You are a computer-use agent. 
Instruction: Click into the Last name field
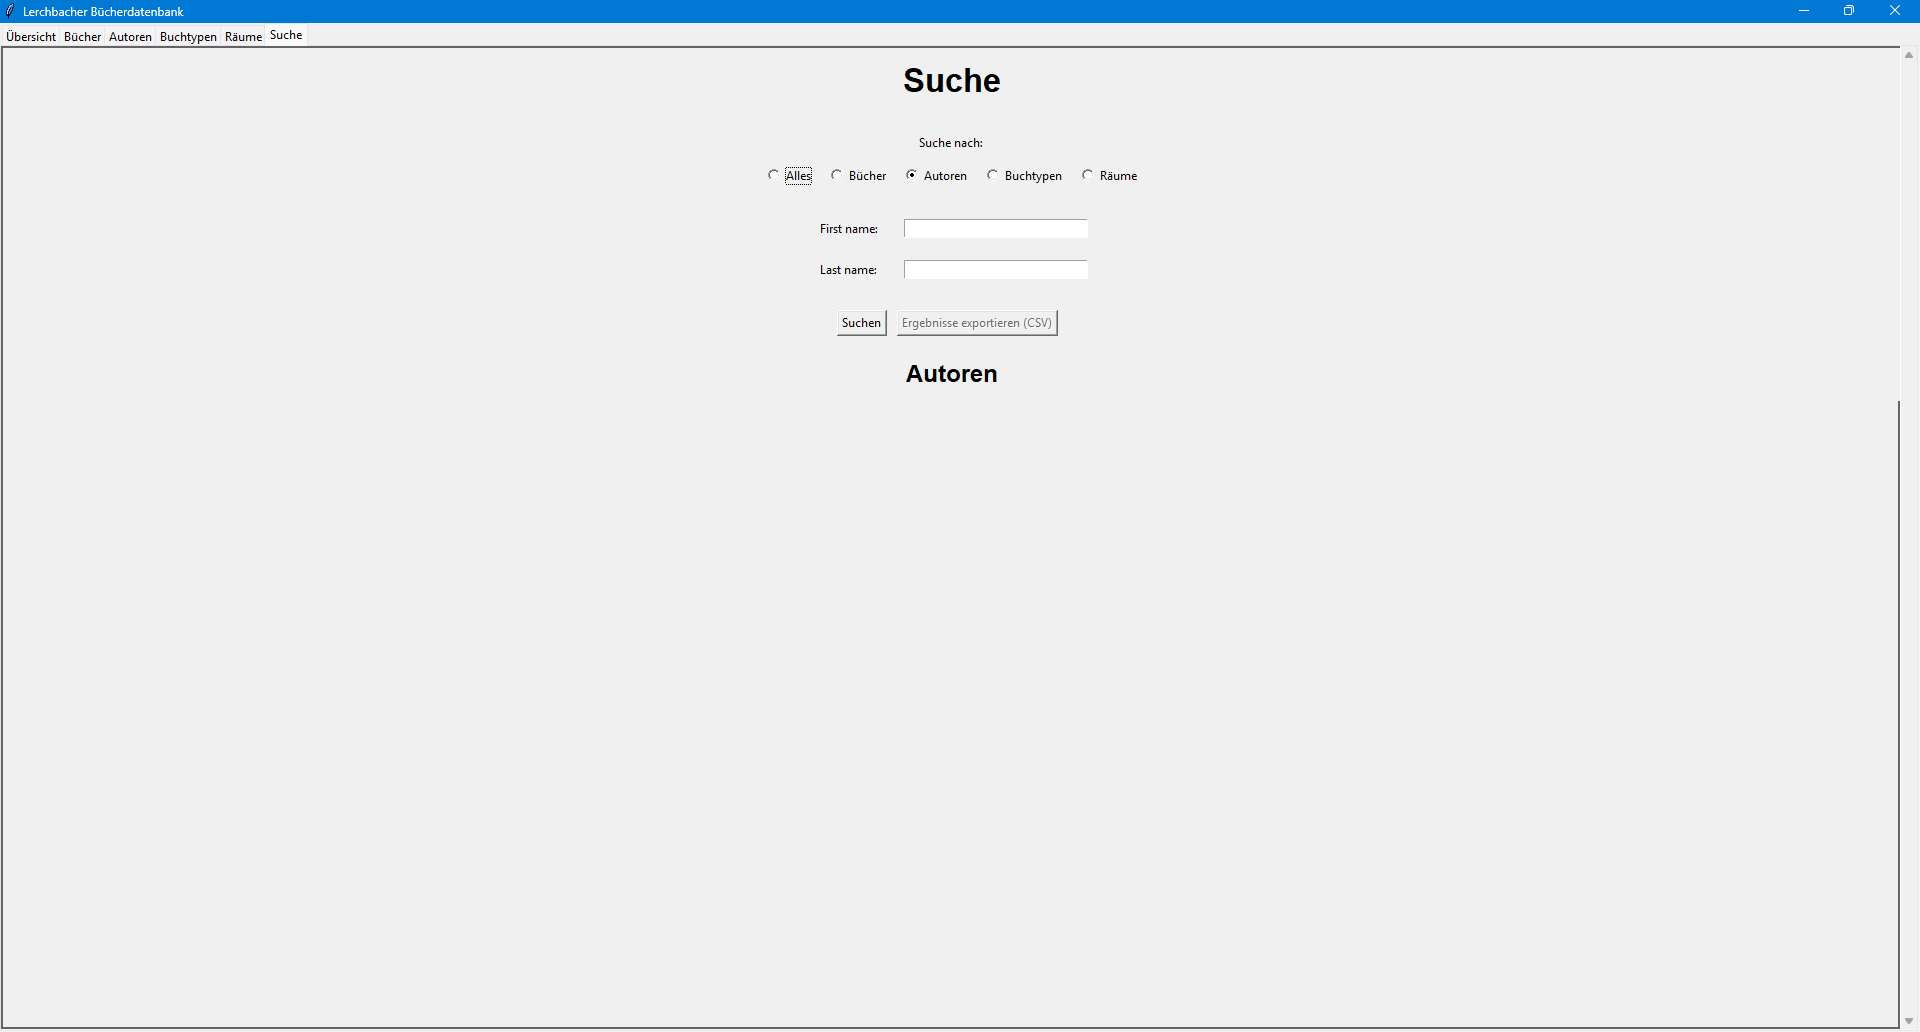[995, 270]
